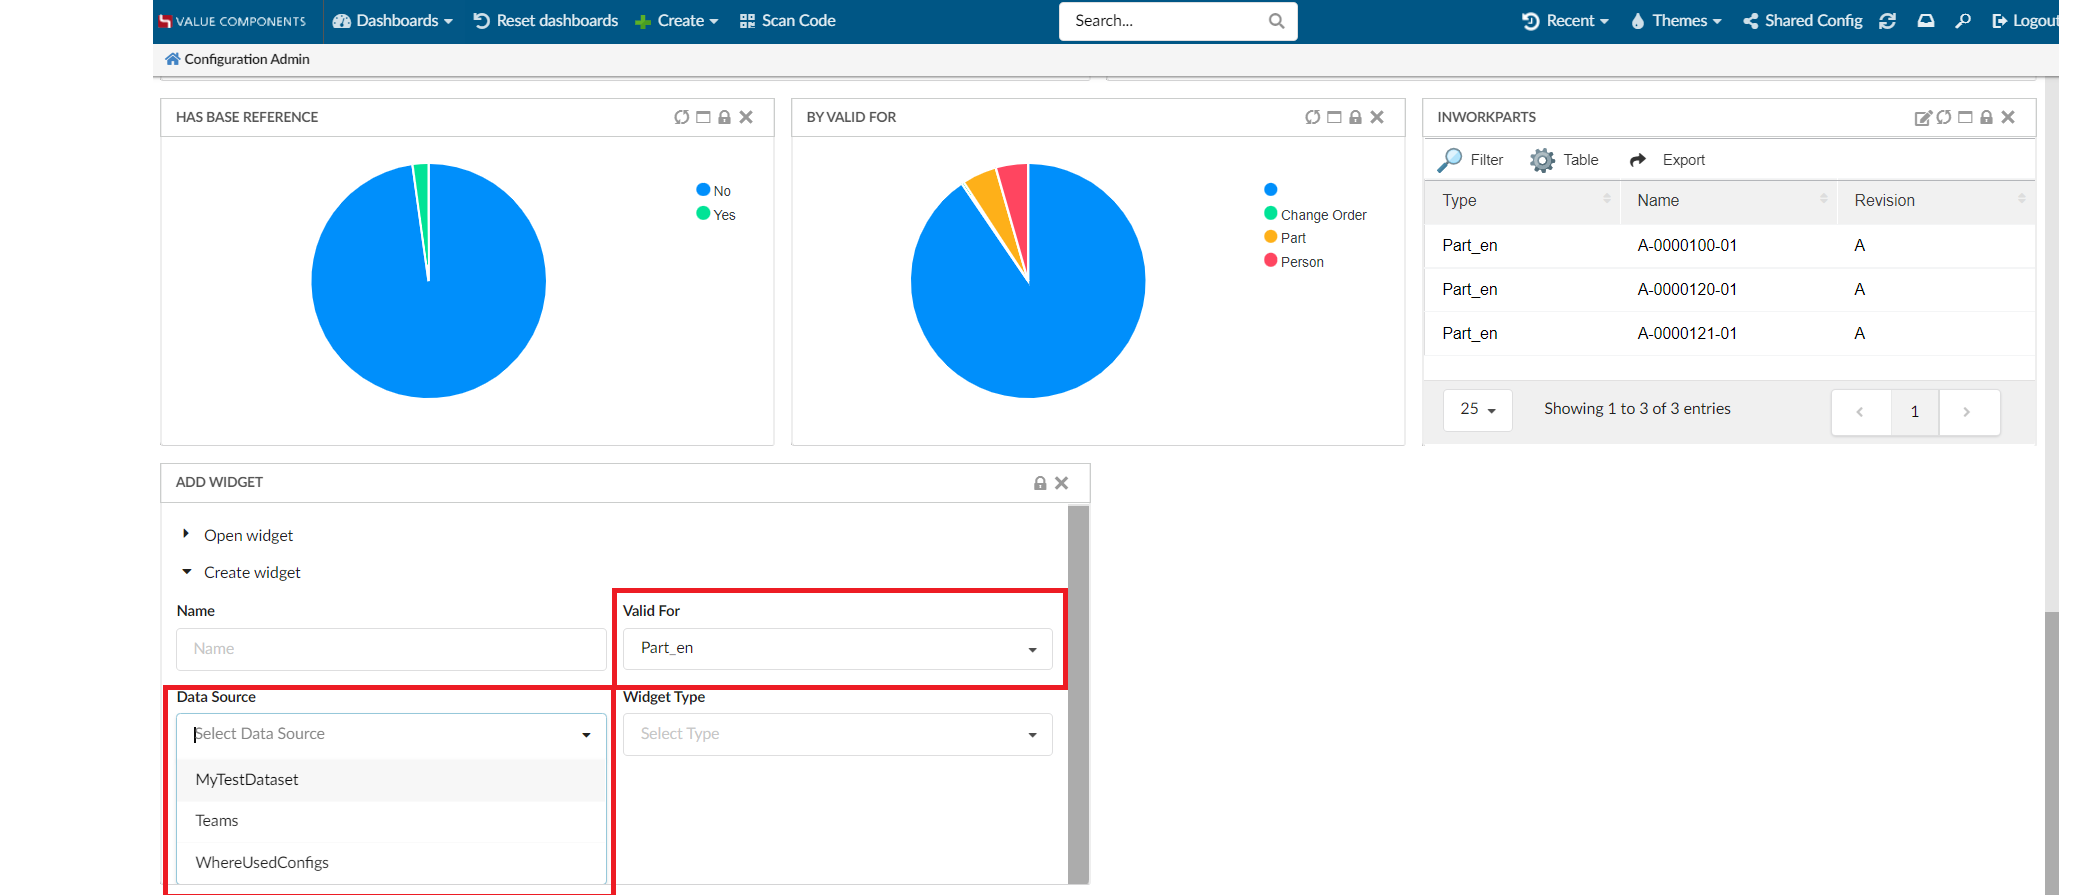This screenshot has height=895, width=2082.
Task: Toggle lock on ADD WIDGET panel
Action: pos(1040,483)
